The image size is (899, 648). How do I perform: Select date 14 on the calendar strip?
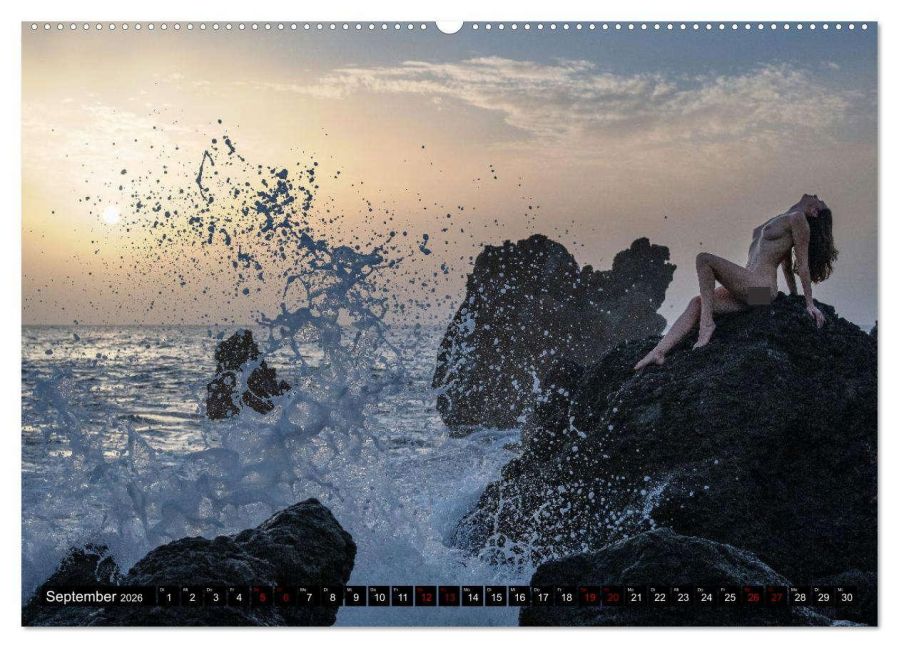coord(472,596)
